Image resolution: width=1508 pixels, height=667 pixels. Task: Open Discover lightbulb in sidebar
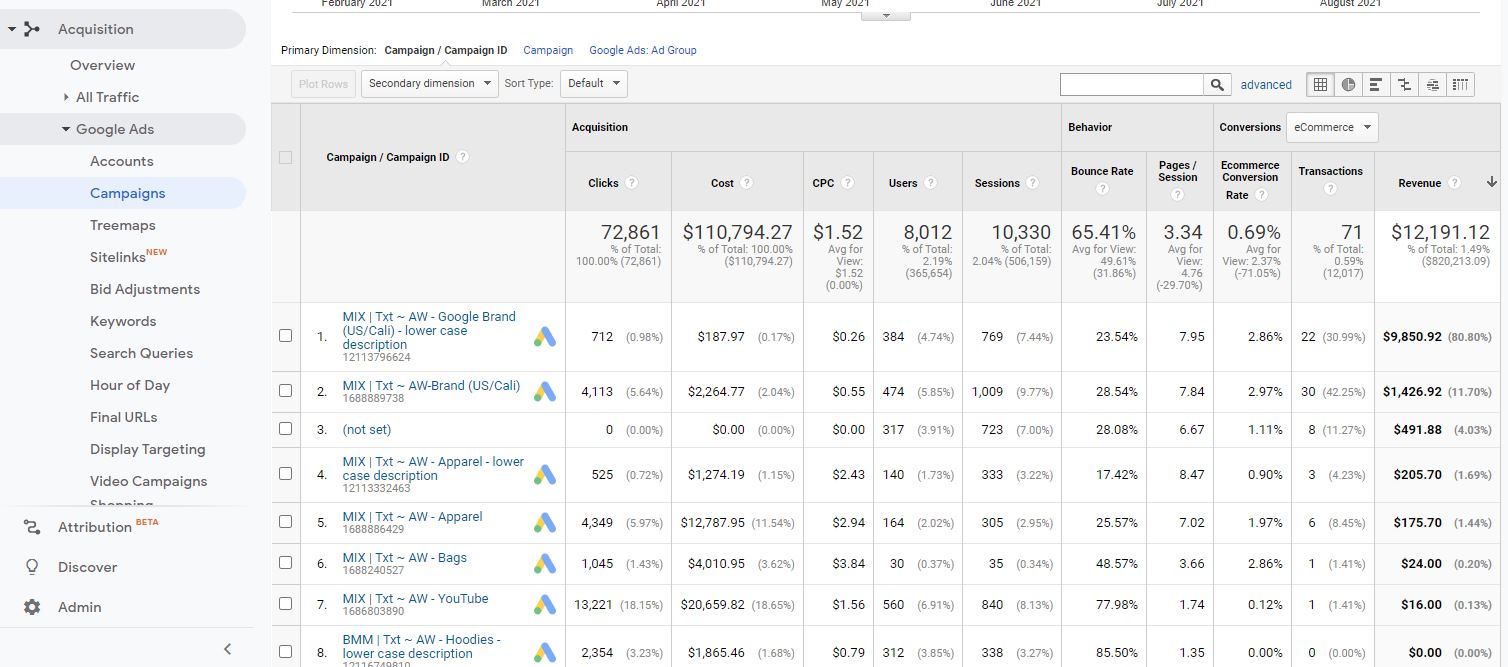pos(33,567)
